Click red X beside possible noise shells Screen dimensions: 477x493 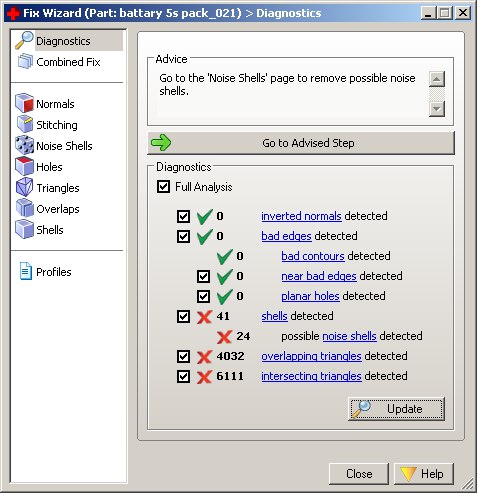pos(224,337)
